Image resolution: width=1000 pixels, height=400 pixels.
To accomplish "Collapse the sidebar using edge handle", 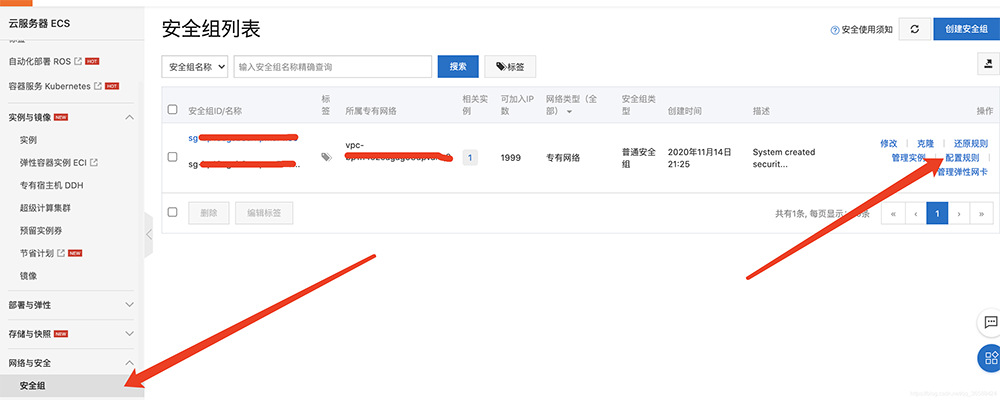I will (149, 233).
